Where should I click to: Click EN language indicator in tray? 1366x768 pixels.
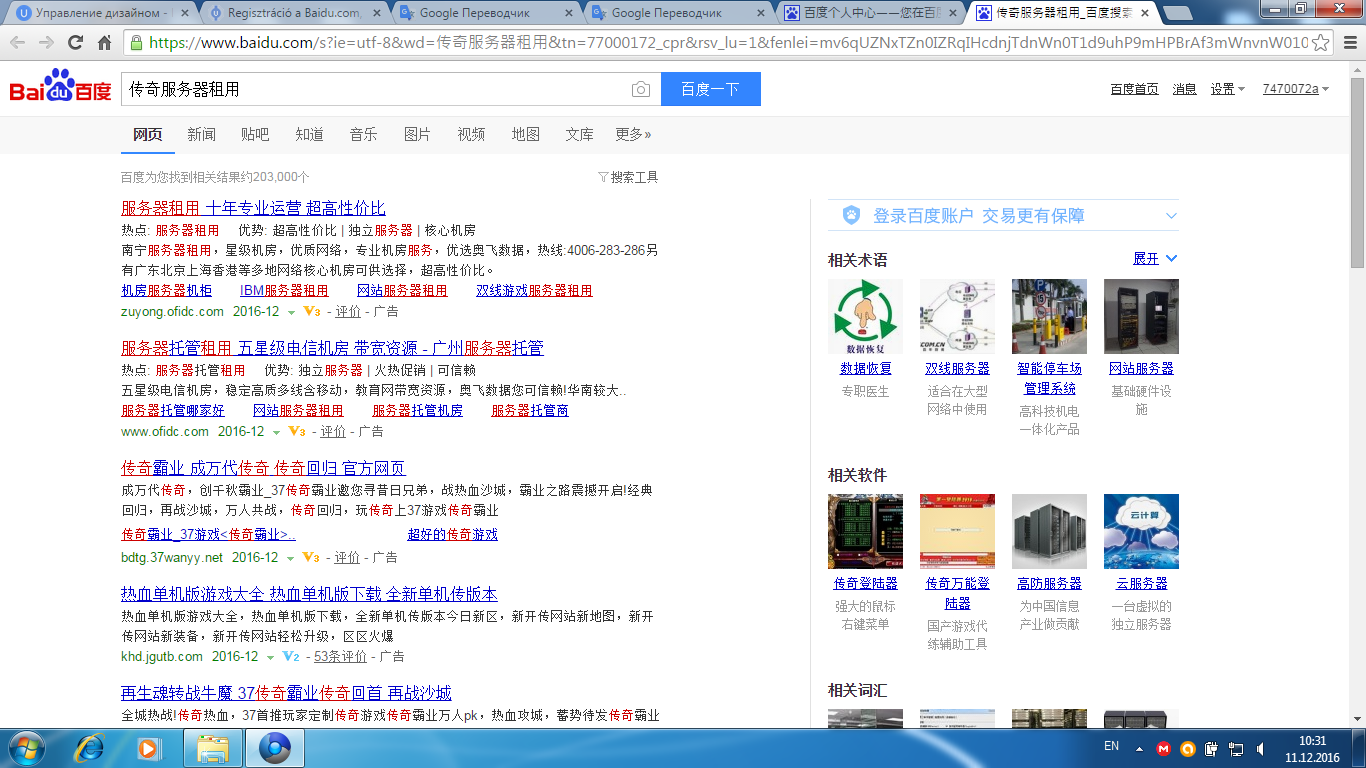click(1111, 746)
